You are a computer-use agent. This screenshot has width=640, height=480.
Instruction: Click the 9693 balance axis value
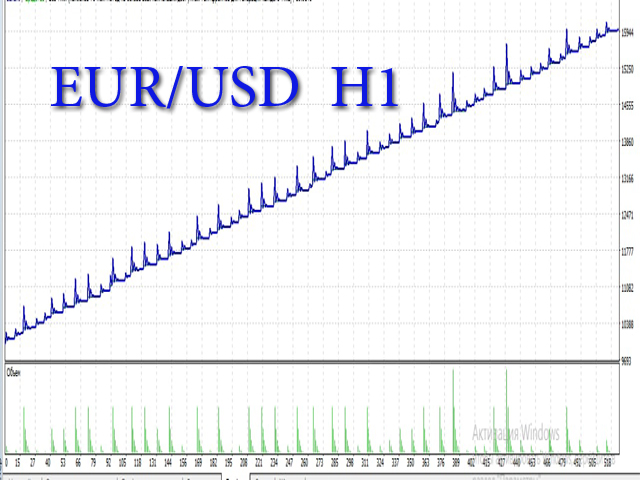pyautogui.click(x=627, y=361)
